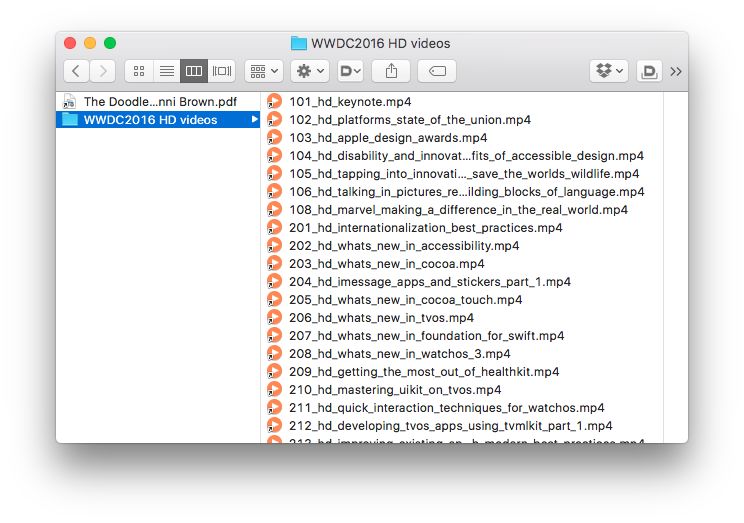Show hidden toolbar items via double chevron

coord(676,72)
